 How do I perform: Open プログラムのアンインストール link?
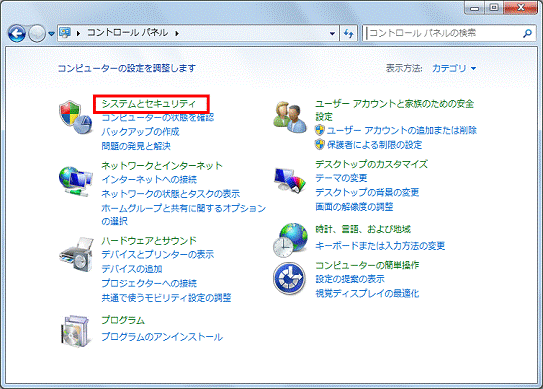162,337
